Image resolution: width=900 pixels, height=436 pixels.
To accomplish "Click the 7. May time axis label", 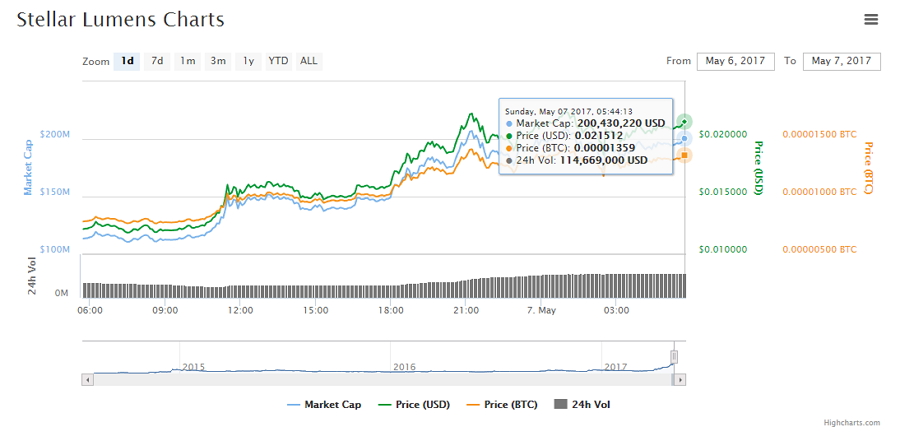I will pos(541,310).
